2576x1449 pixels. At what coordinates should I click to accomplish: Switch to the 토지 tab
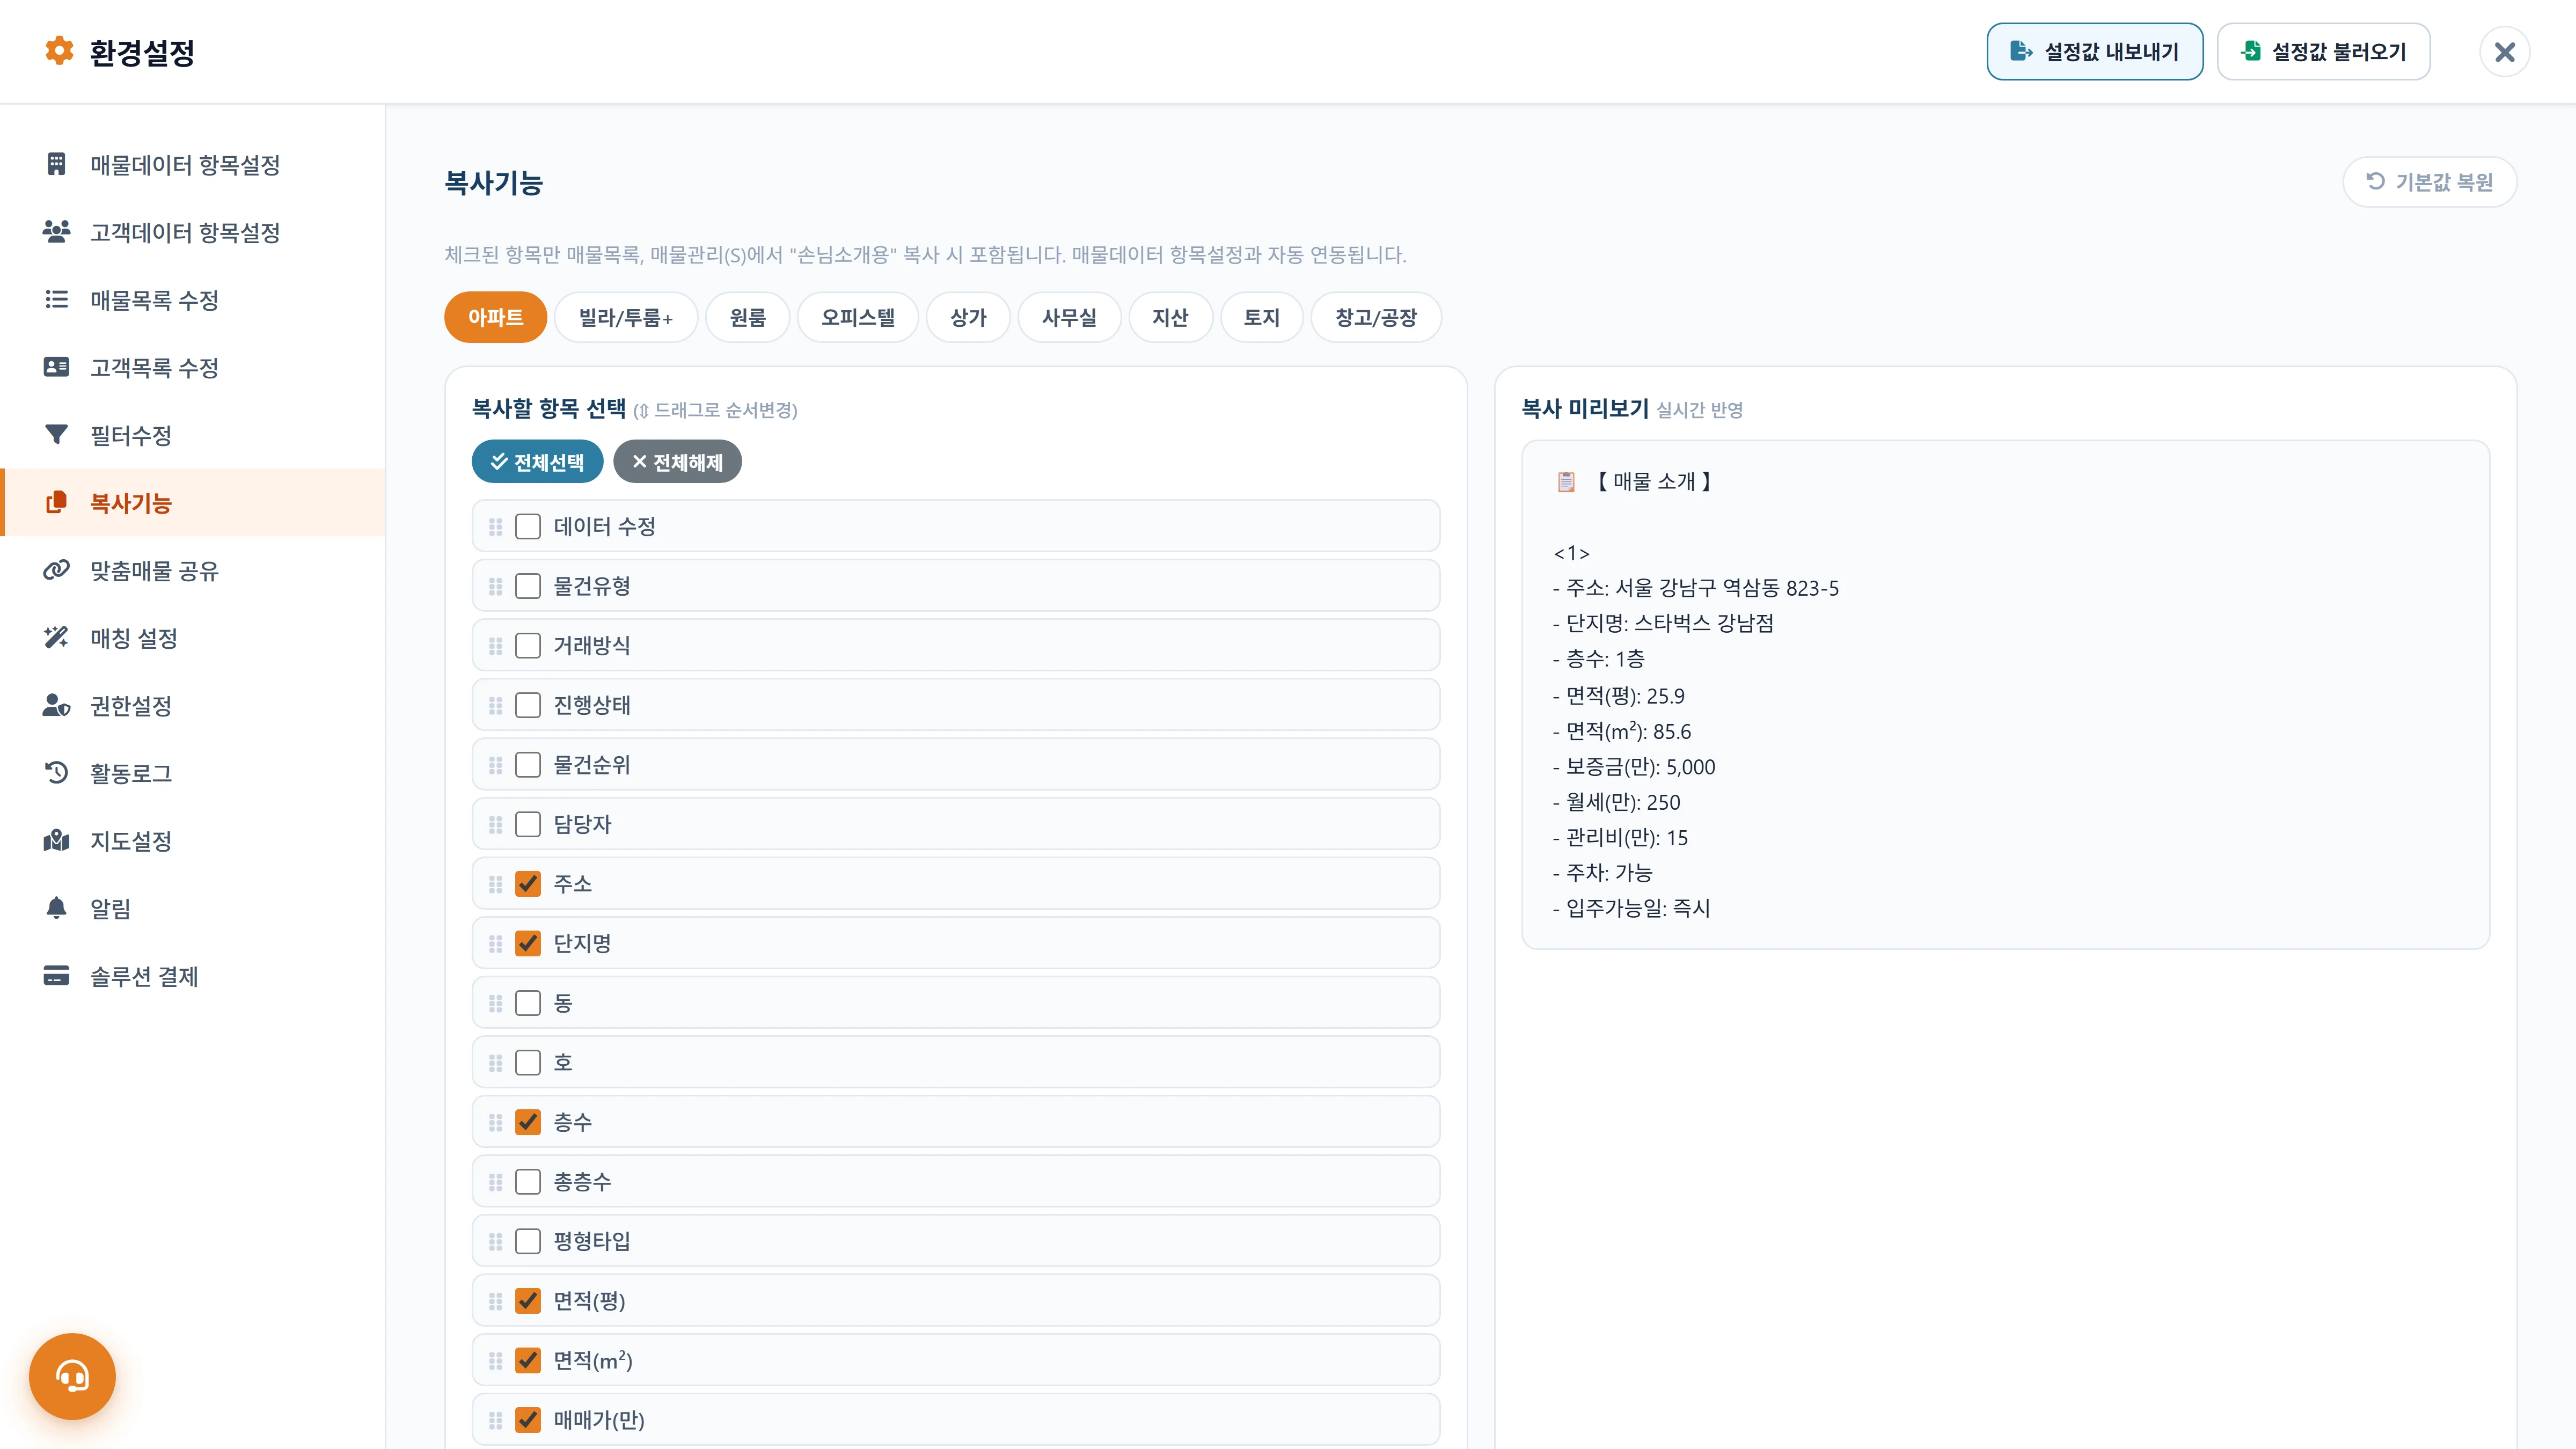click(x=1262, y=317)
